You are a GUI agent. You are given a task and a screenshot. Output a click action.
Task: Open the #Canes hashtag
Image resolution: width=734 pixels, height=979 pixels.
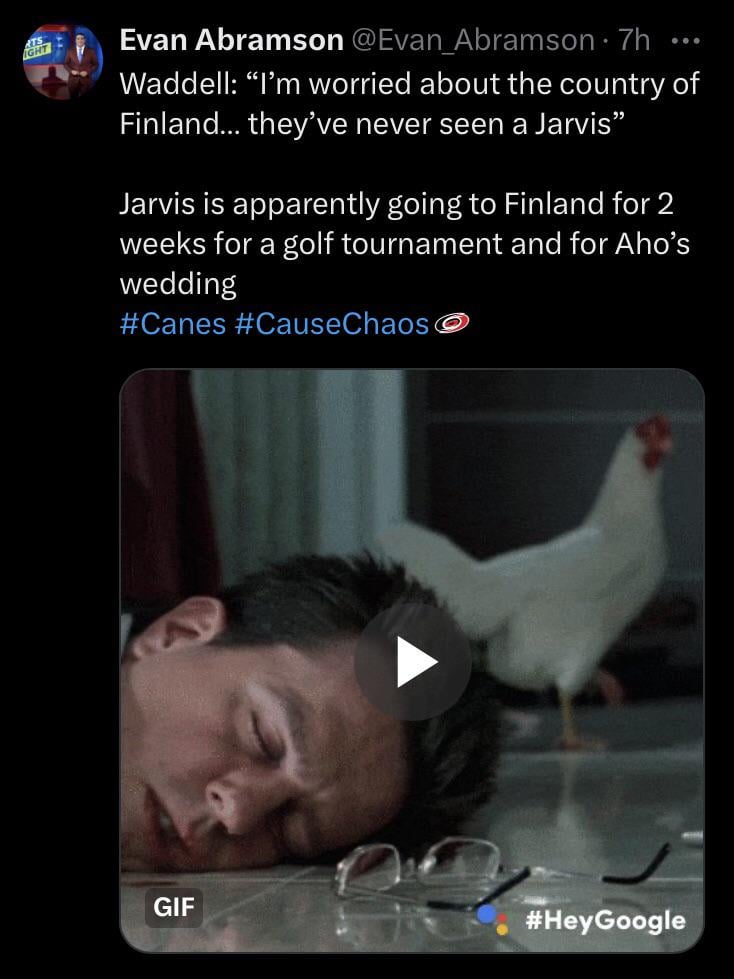click(172, 323)
